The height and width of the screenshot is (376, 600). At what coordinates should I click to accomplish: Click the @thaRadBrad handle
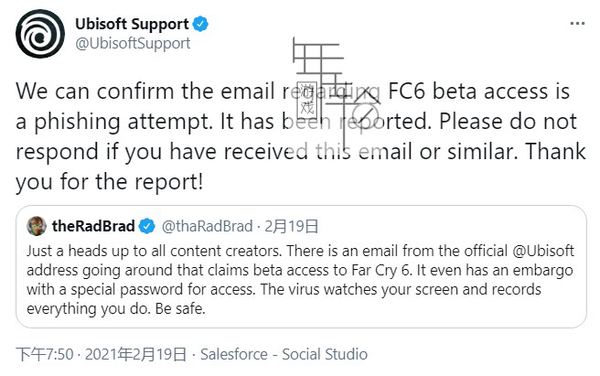[x=207, y=226]
